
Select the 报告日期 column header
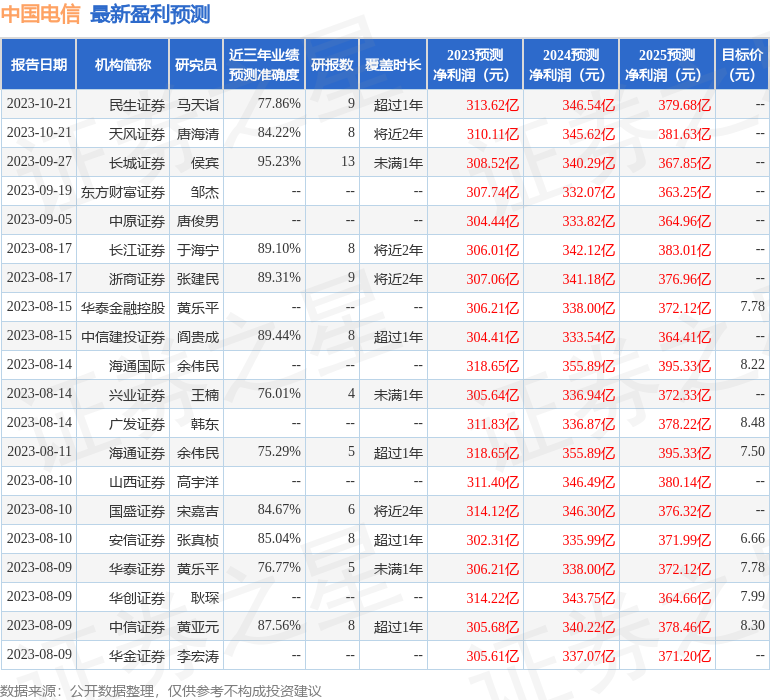(x=39, y=64)
